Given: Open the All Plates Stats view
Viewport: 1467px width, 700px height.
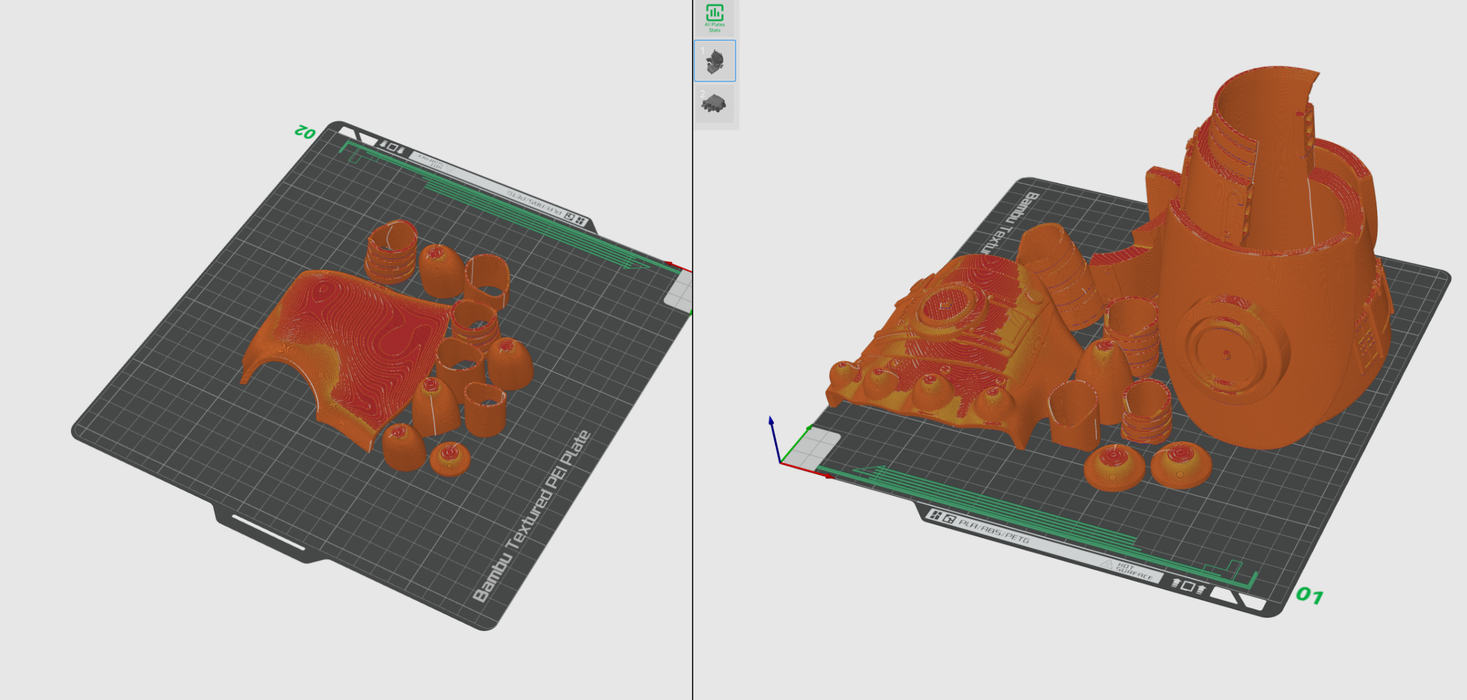Looking at the screenshot, I should coord(714,17).
